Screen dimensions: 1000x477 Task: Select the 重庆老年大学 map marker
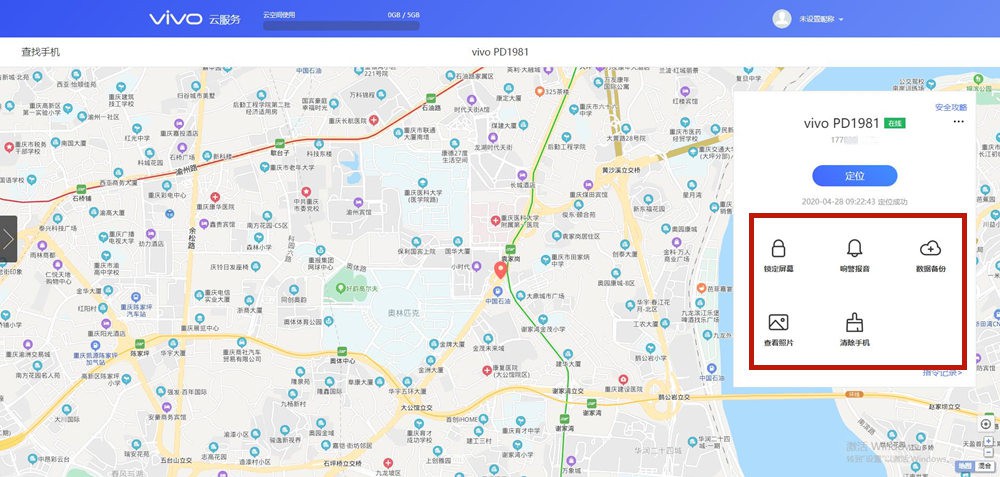click(x=265, y=167)
